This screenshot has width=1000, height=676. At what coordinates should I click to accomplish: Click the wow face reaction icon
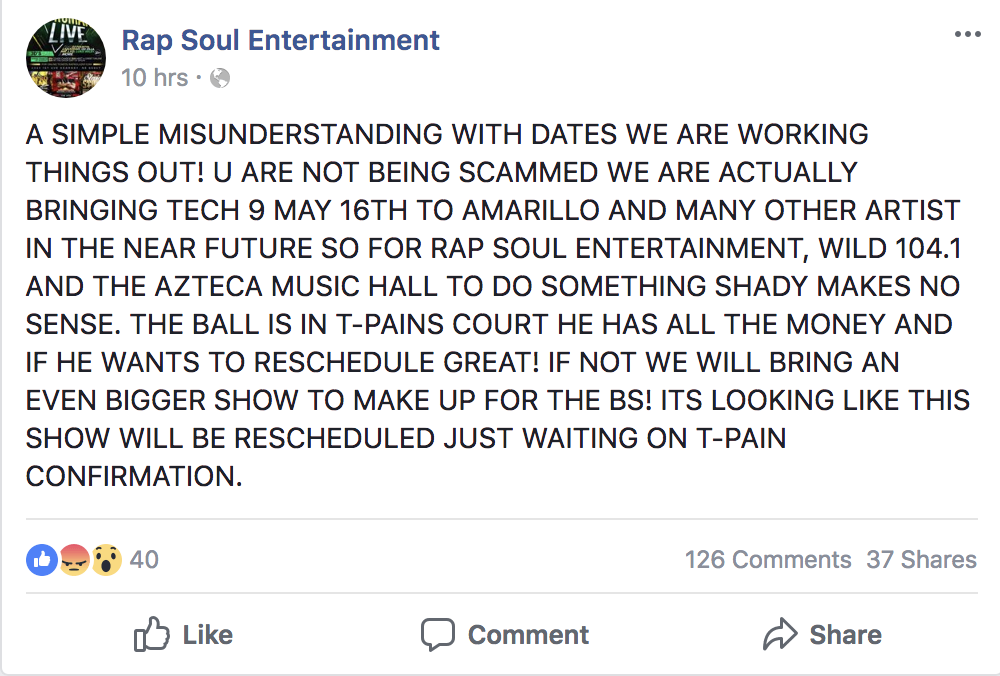pos(107,560)
